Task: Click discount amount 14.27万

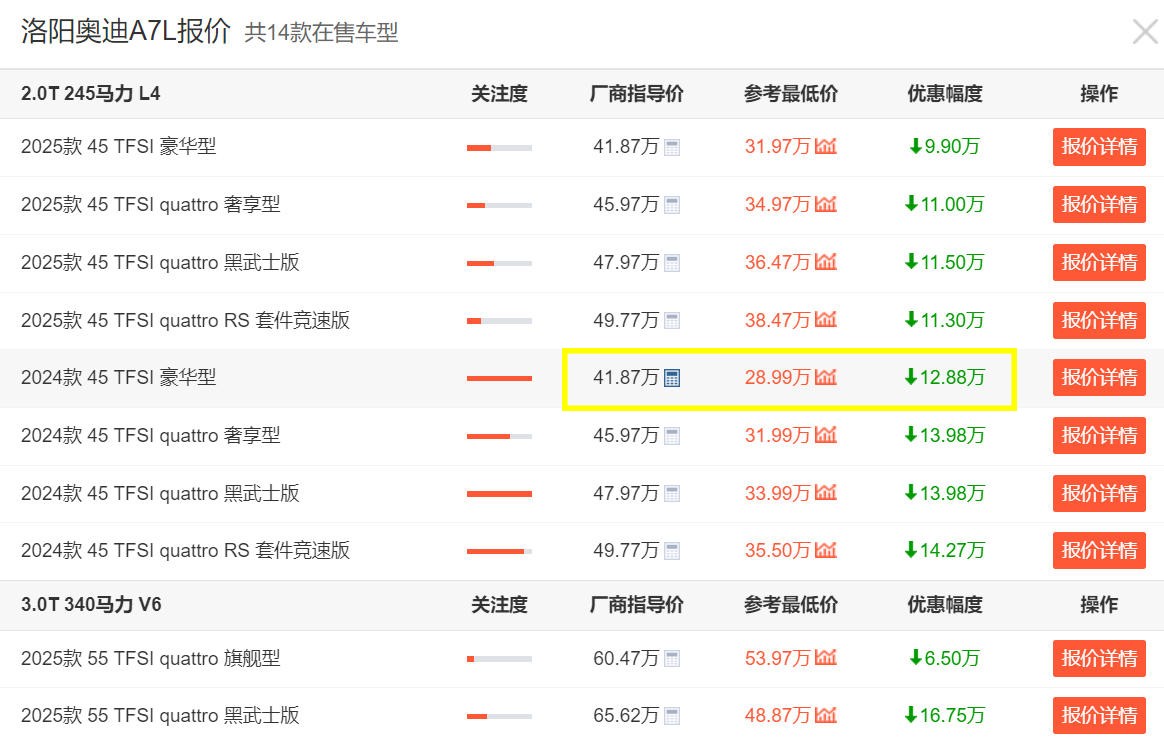Action: click(945, 550)
